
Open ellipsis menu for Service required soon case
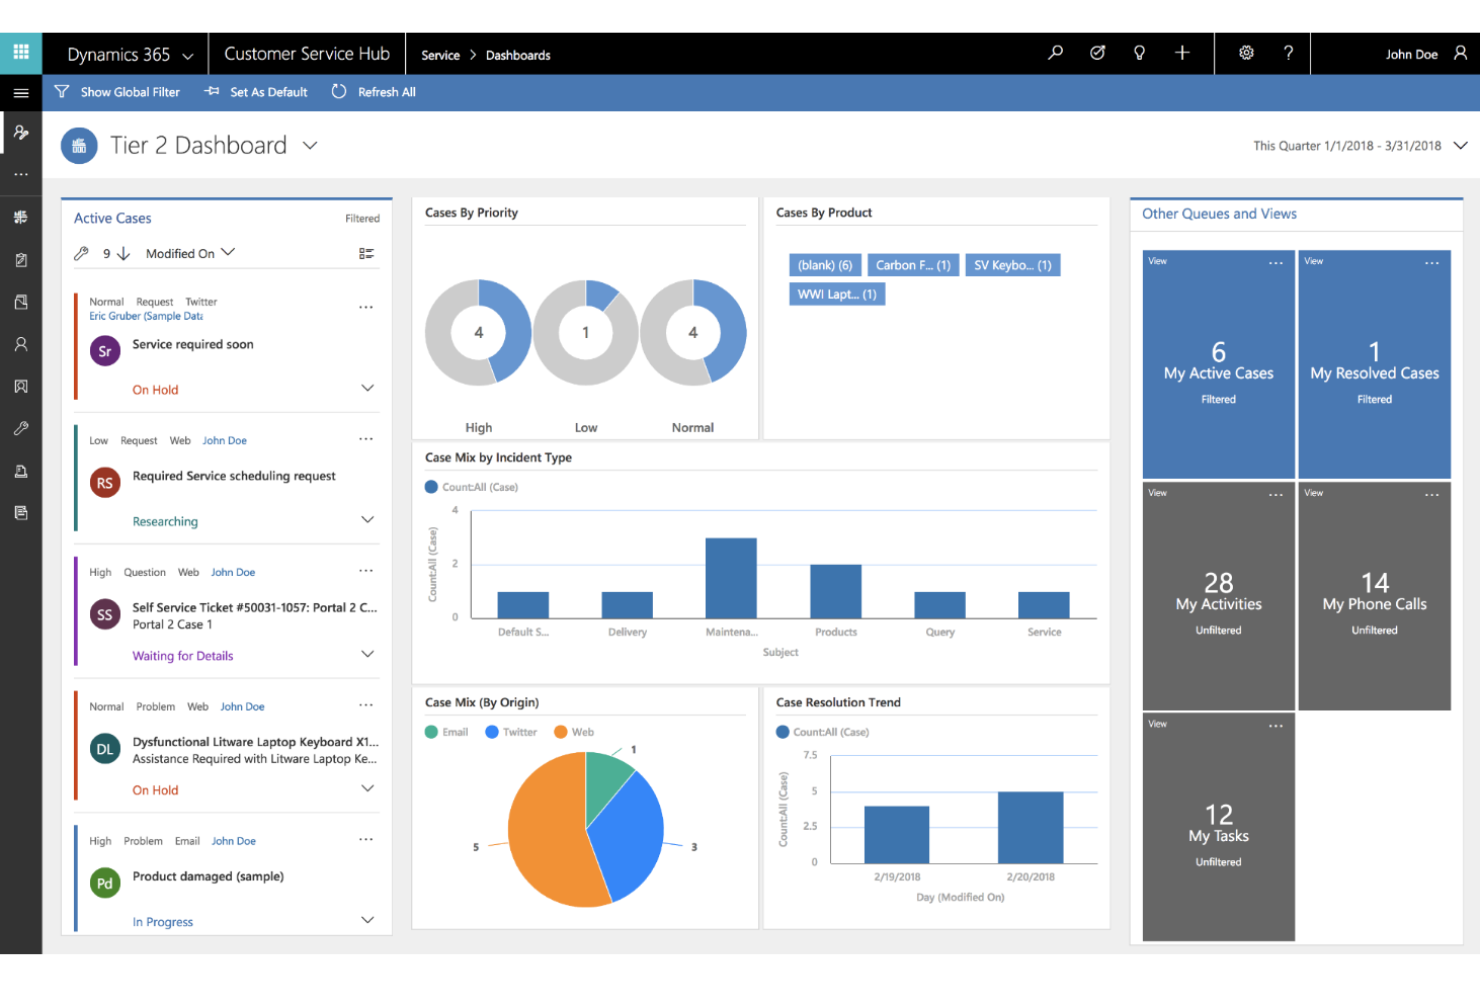[366, 307]
